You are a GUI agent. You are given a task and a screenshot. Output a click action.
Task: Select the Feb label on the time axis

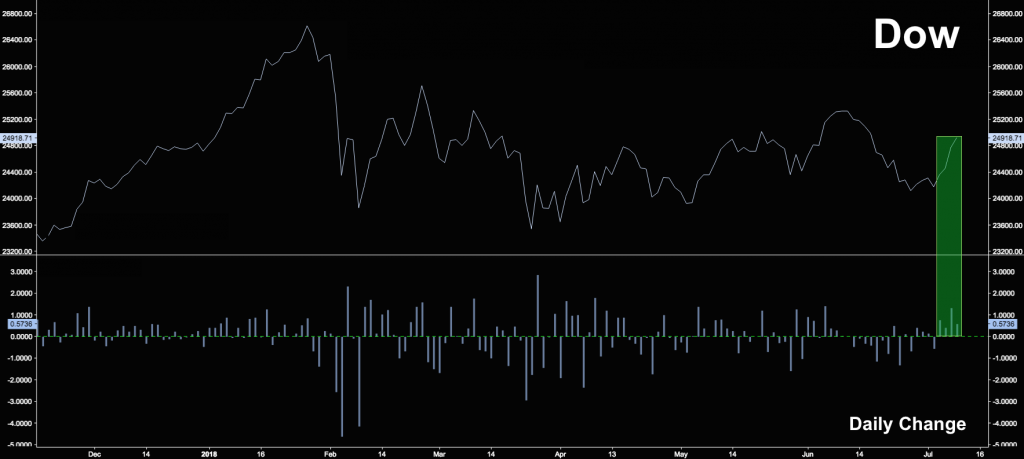click(332, 451)
